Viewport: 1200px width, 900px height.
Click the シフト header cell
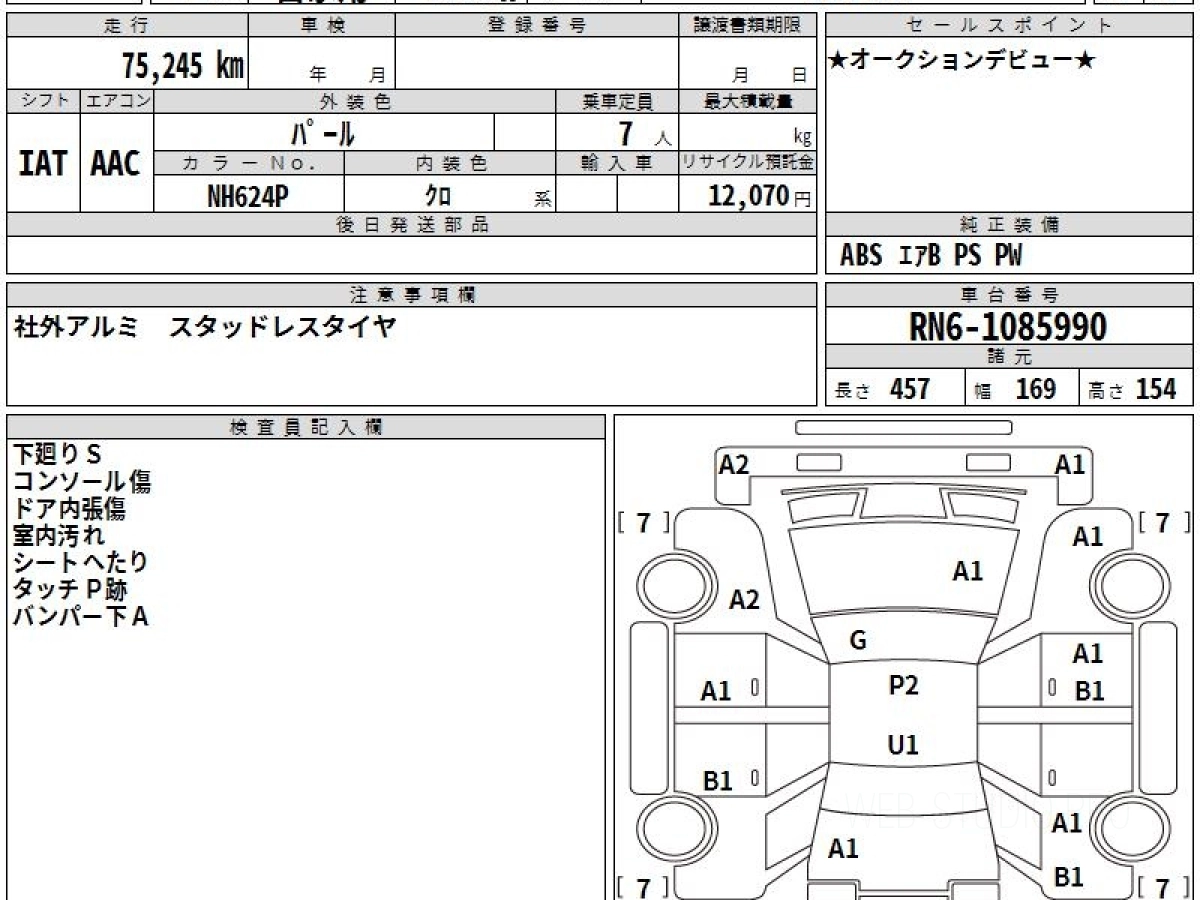coord(43,101)
